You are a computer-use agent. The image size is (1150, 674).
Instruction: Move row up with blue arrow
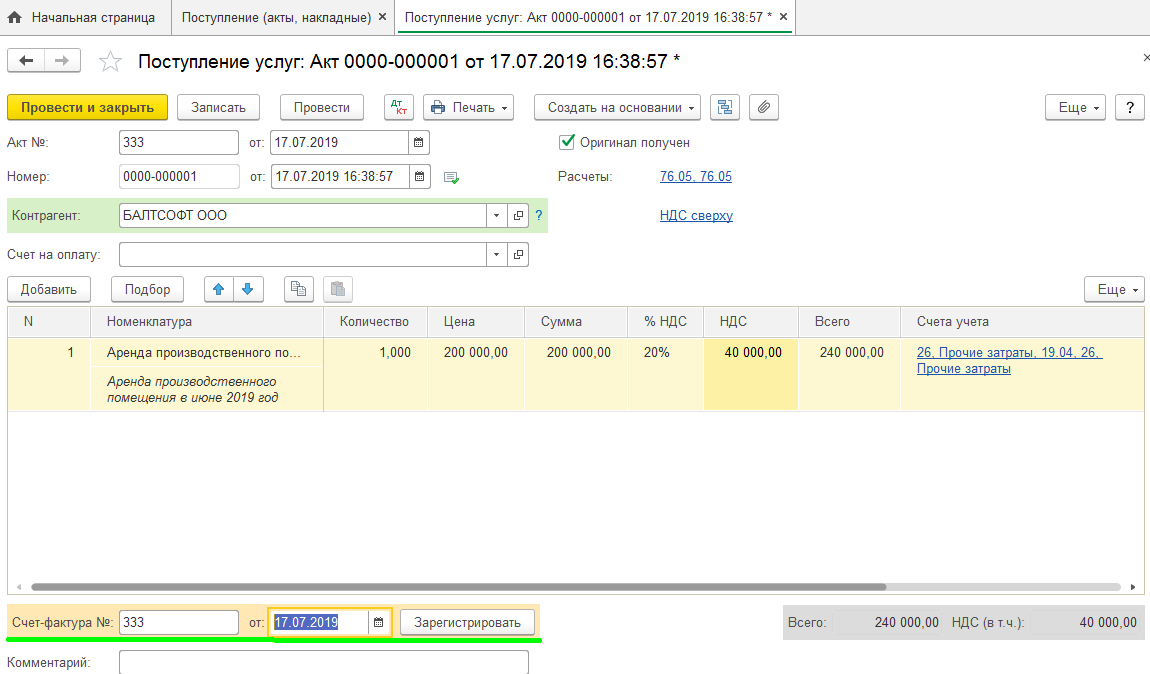[218, 290]
